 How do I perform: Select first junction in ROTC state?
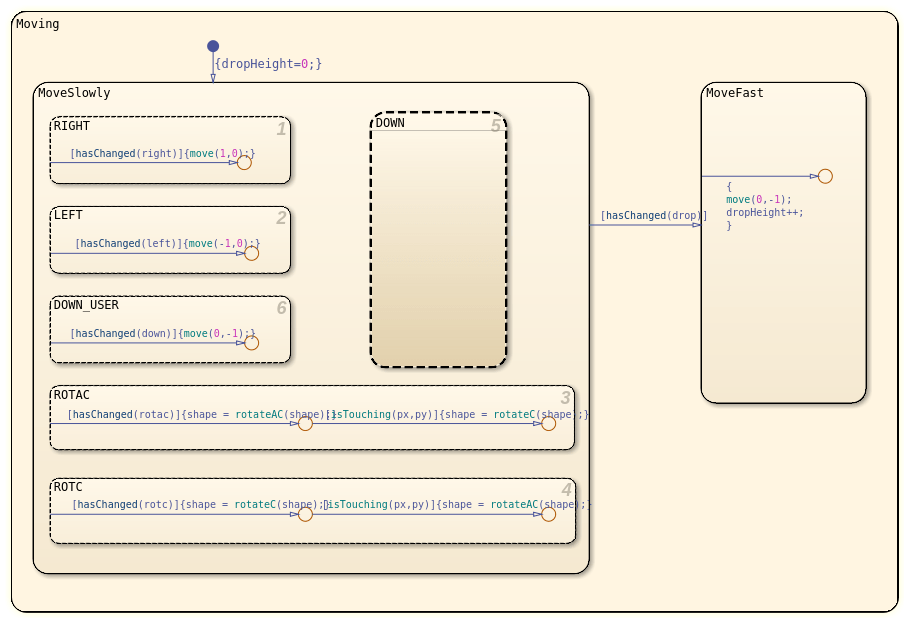305,514
